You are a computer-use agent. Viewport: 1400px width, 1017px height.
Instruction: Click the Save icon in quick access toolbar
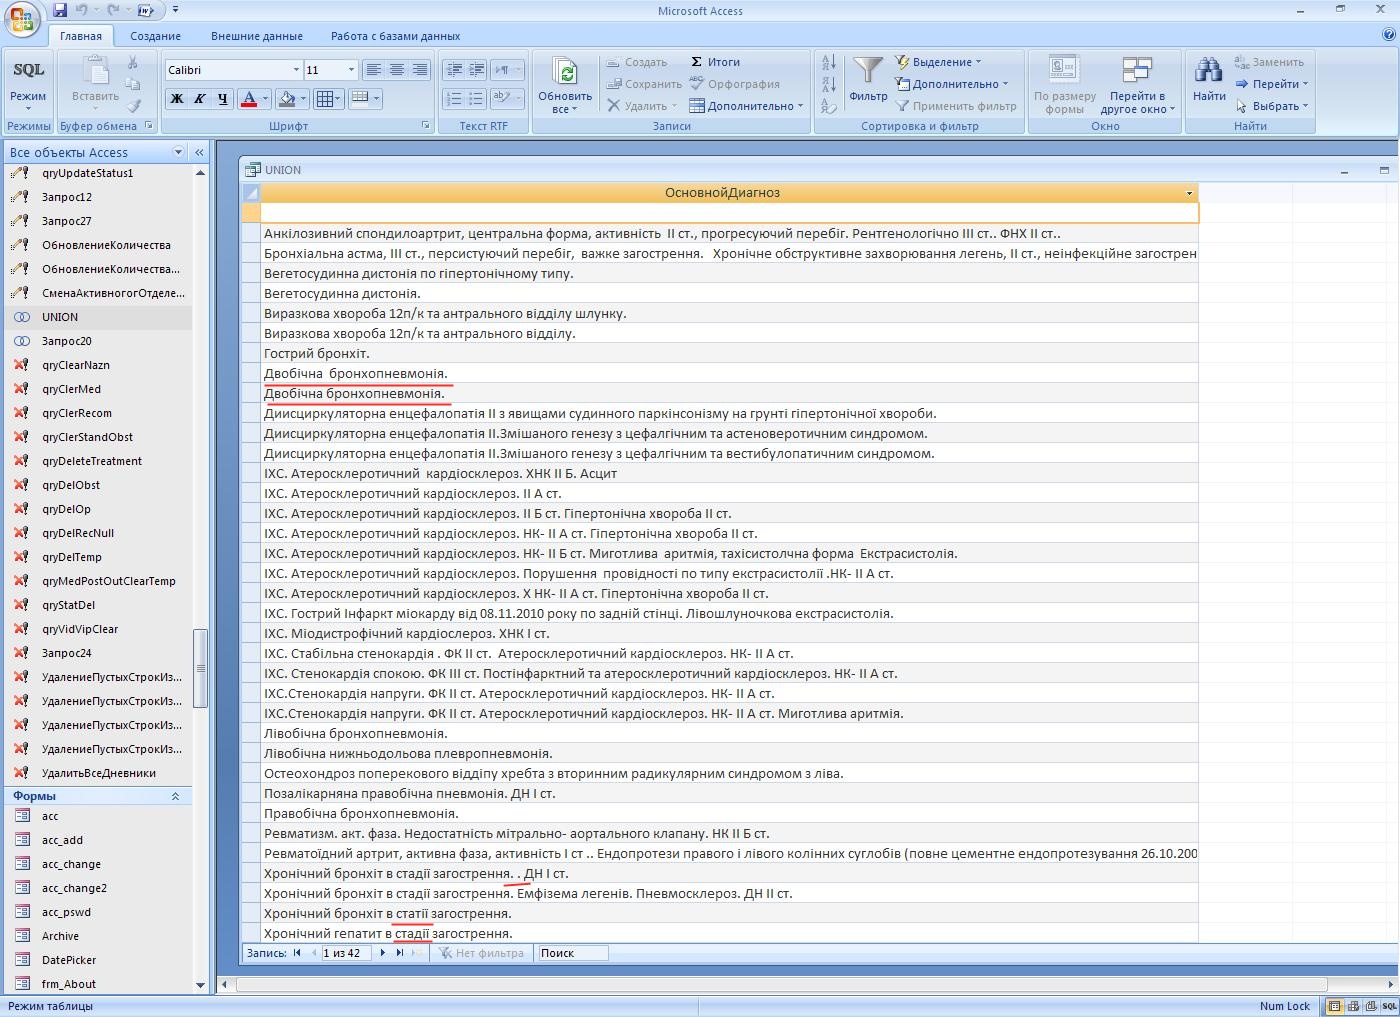coord(60,10)
